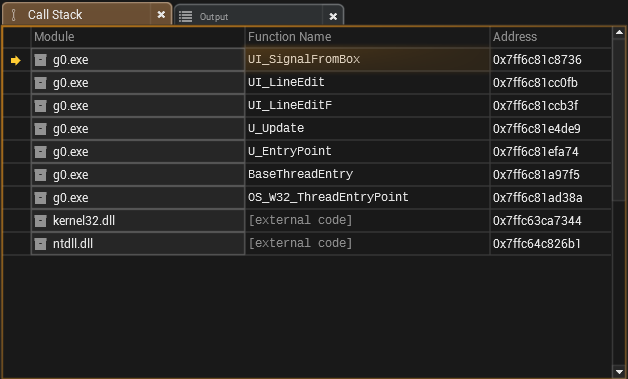
Task: Collapse the g0.exe module for UI_LineEditF row
Action: click(x=40, y=106)
